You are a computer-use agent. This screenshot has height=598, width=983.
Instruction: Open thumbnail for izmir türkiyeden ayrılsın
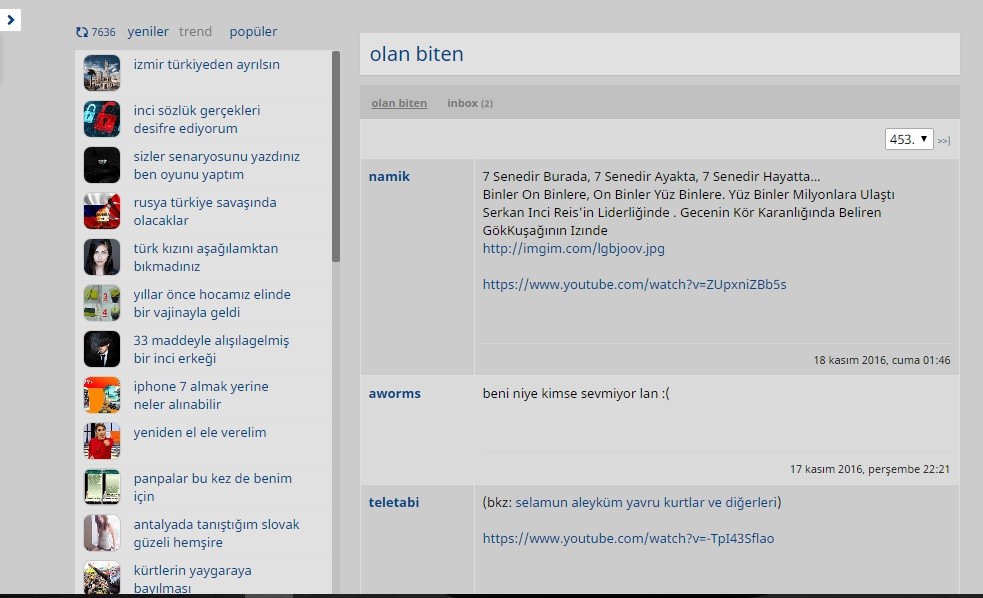(102, 73)
